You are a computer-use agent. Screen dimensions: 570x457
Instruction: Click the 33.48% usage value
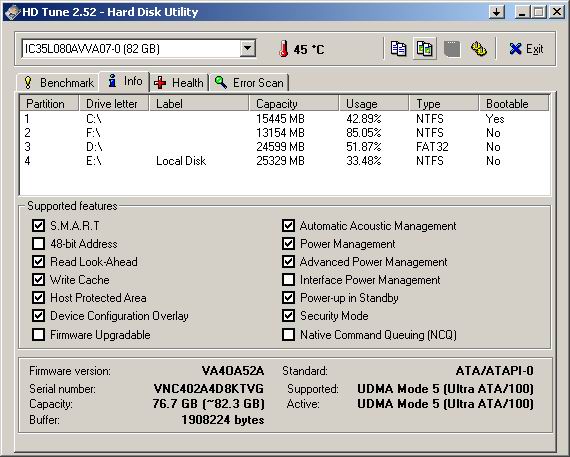pyautogui.click(x=364, y=161)
